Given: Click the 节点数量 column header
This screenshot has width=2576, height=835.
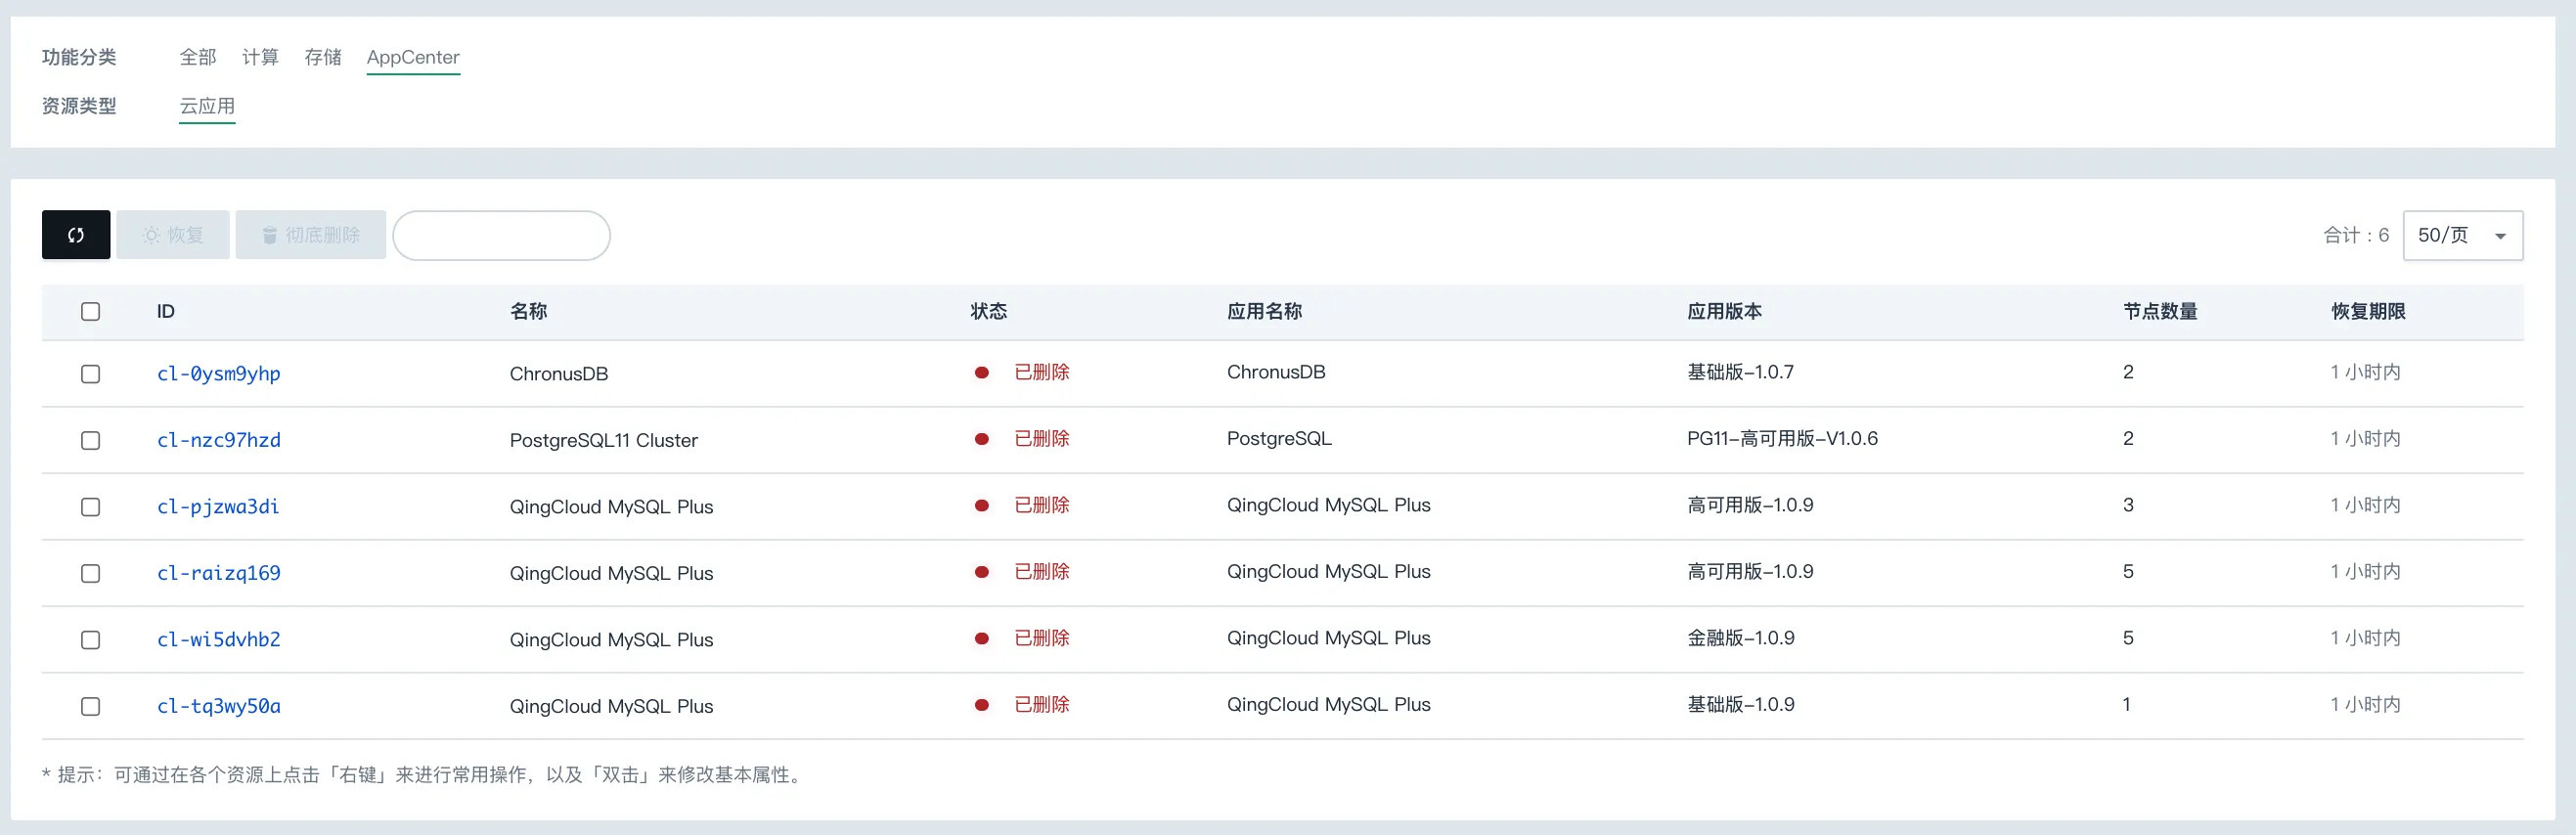Looking at the screenshot, I should [2161, 311].
